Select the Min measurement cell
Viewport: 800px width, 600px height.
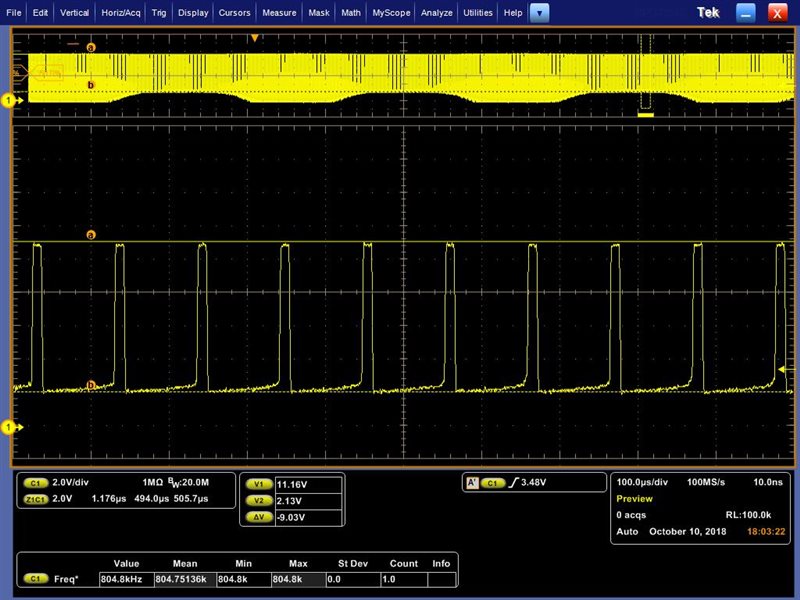(243, 580)
